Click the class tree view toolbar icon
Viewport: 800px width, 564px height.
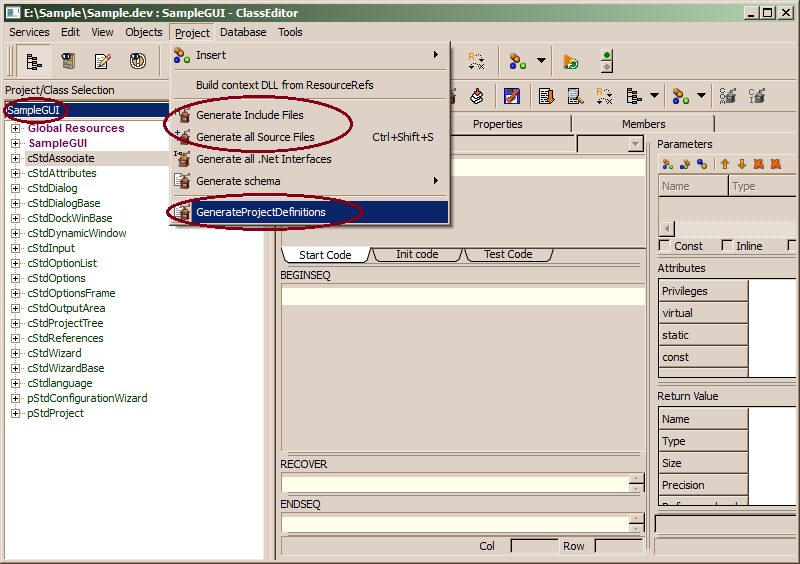[33, 62]
